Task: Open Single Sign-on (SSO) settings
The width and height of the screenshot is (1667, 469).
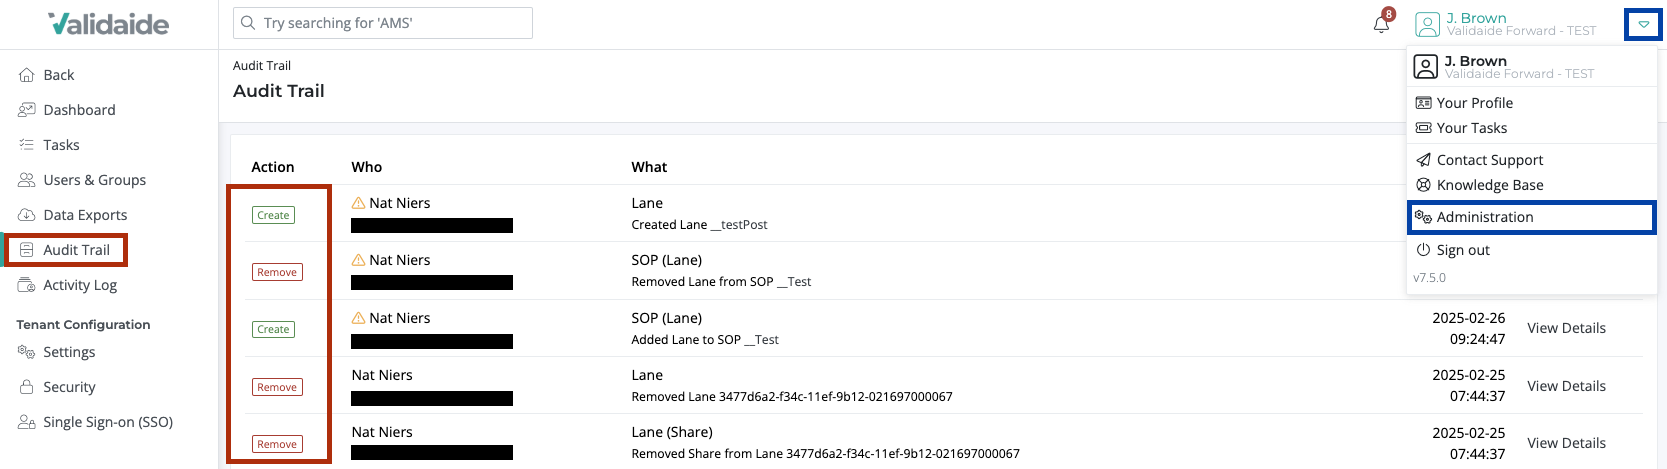Action: click(108, 422)
